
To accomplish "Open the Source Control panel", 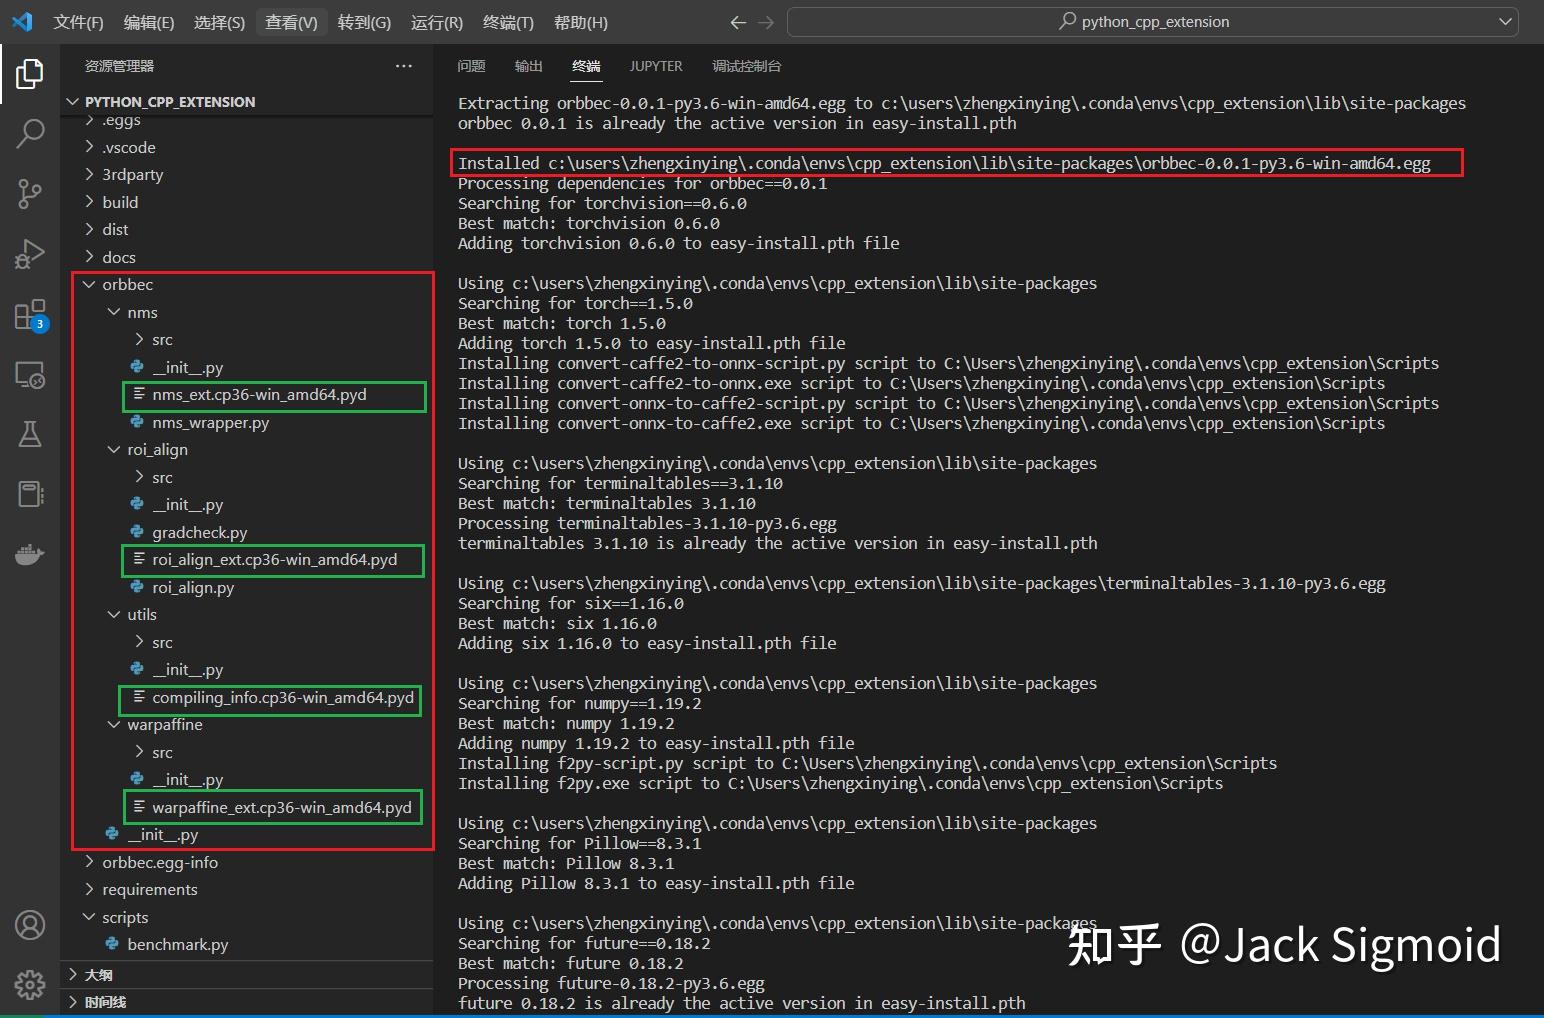I will pos(29,193).
